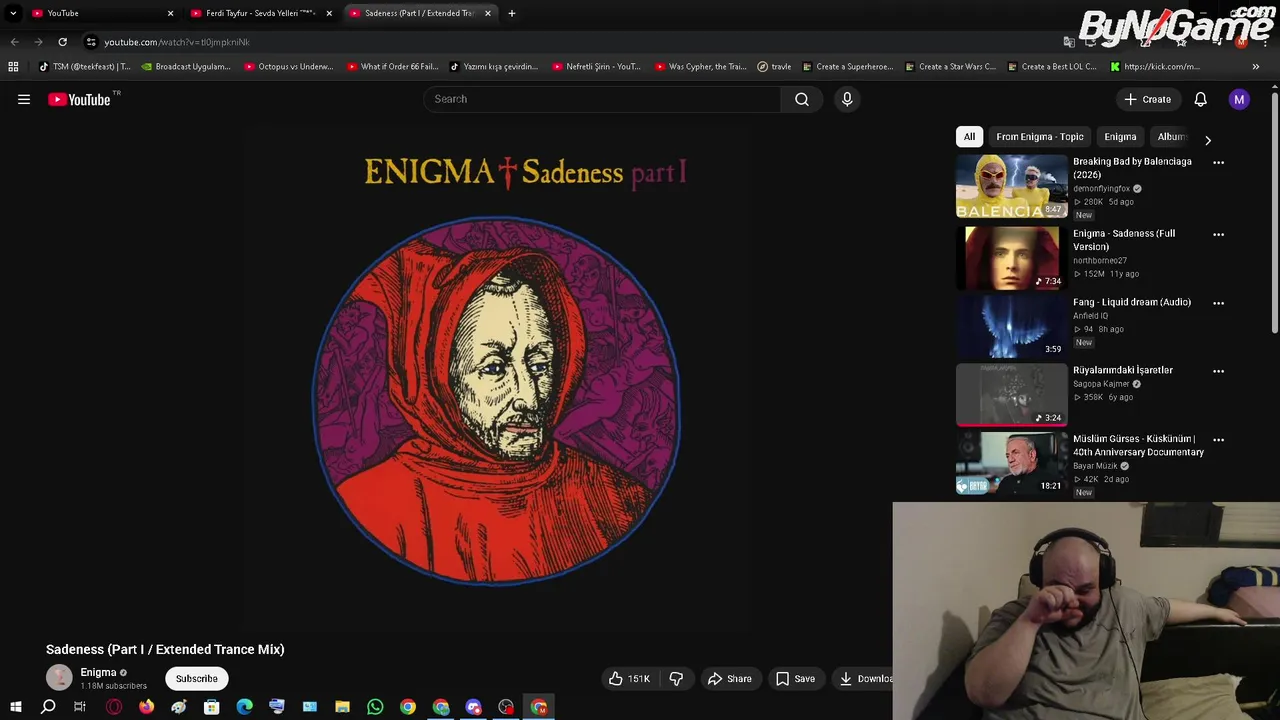This screenshot has height=720, width=1280.
Task: Open options for Enigma - Sadeness (Full Version)
Action: click(x=1218, y=234)
